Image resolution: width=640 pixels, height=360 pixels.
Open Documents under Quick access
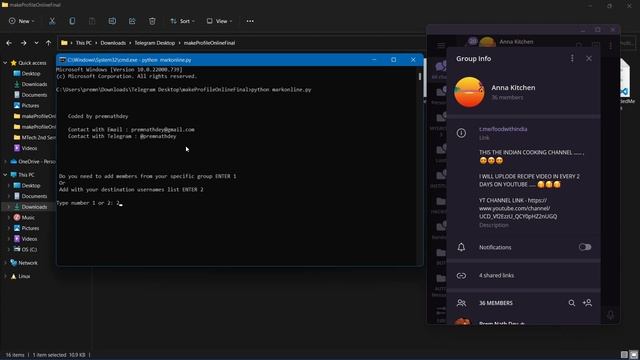[34, 95]
